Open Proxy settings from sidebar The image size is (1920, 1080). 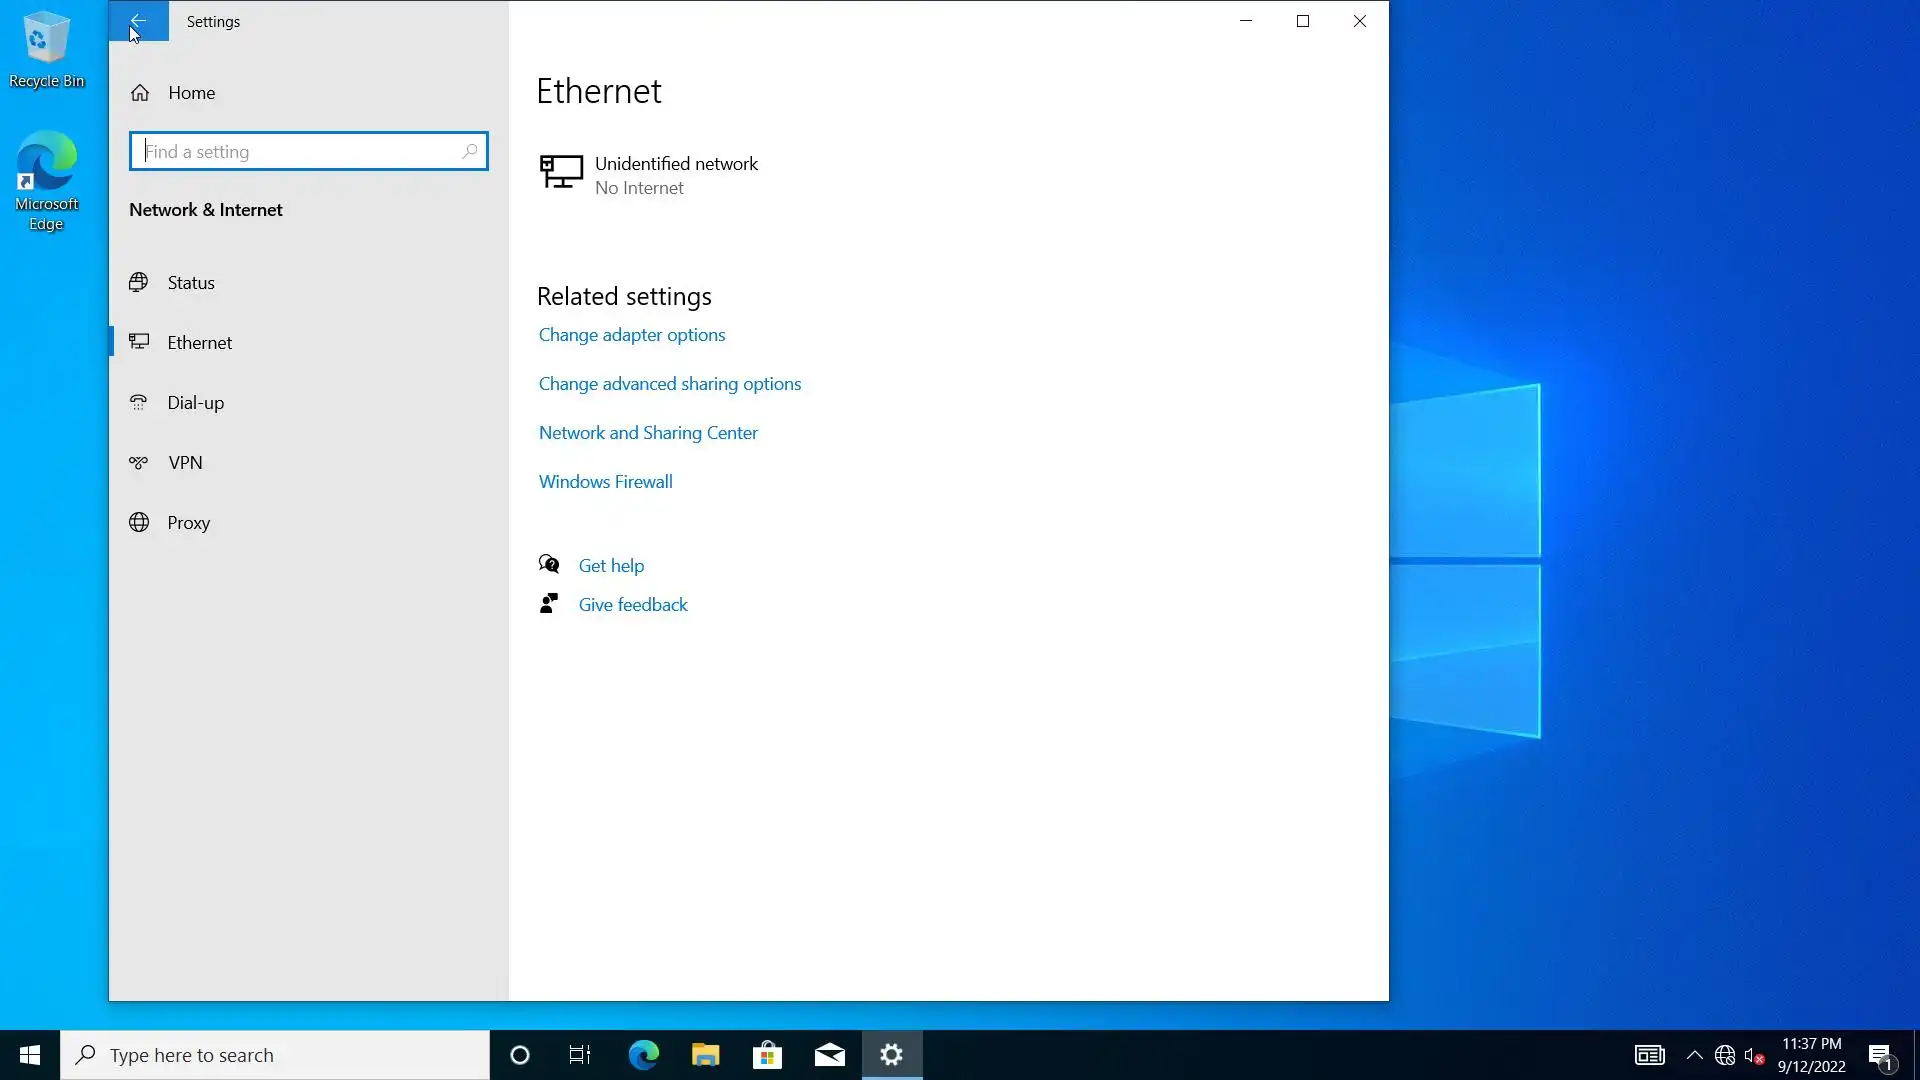point(188,523)
